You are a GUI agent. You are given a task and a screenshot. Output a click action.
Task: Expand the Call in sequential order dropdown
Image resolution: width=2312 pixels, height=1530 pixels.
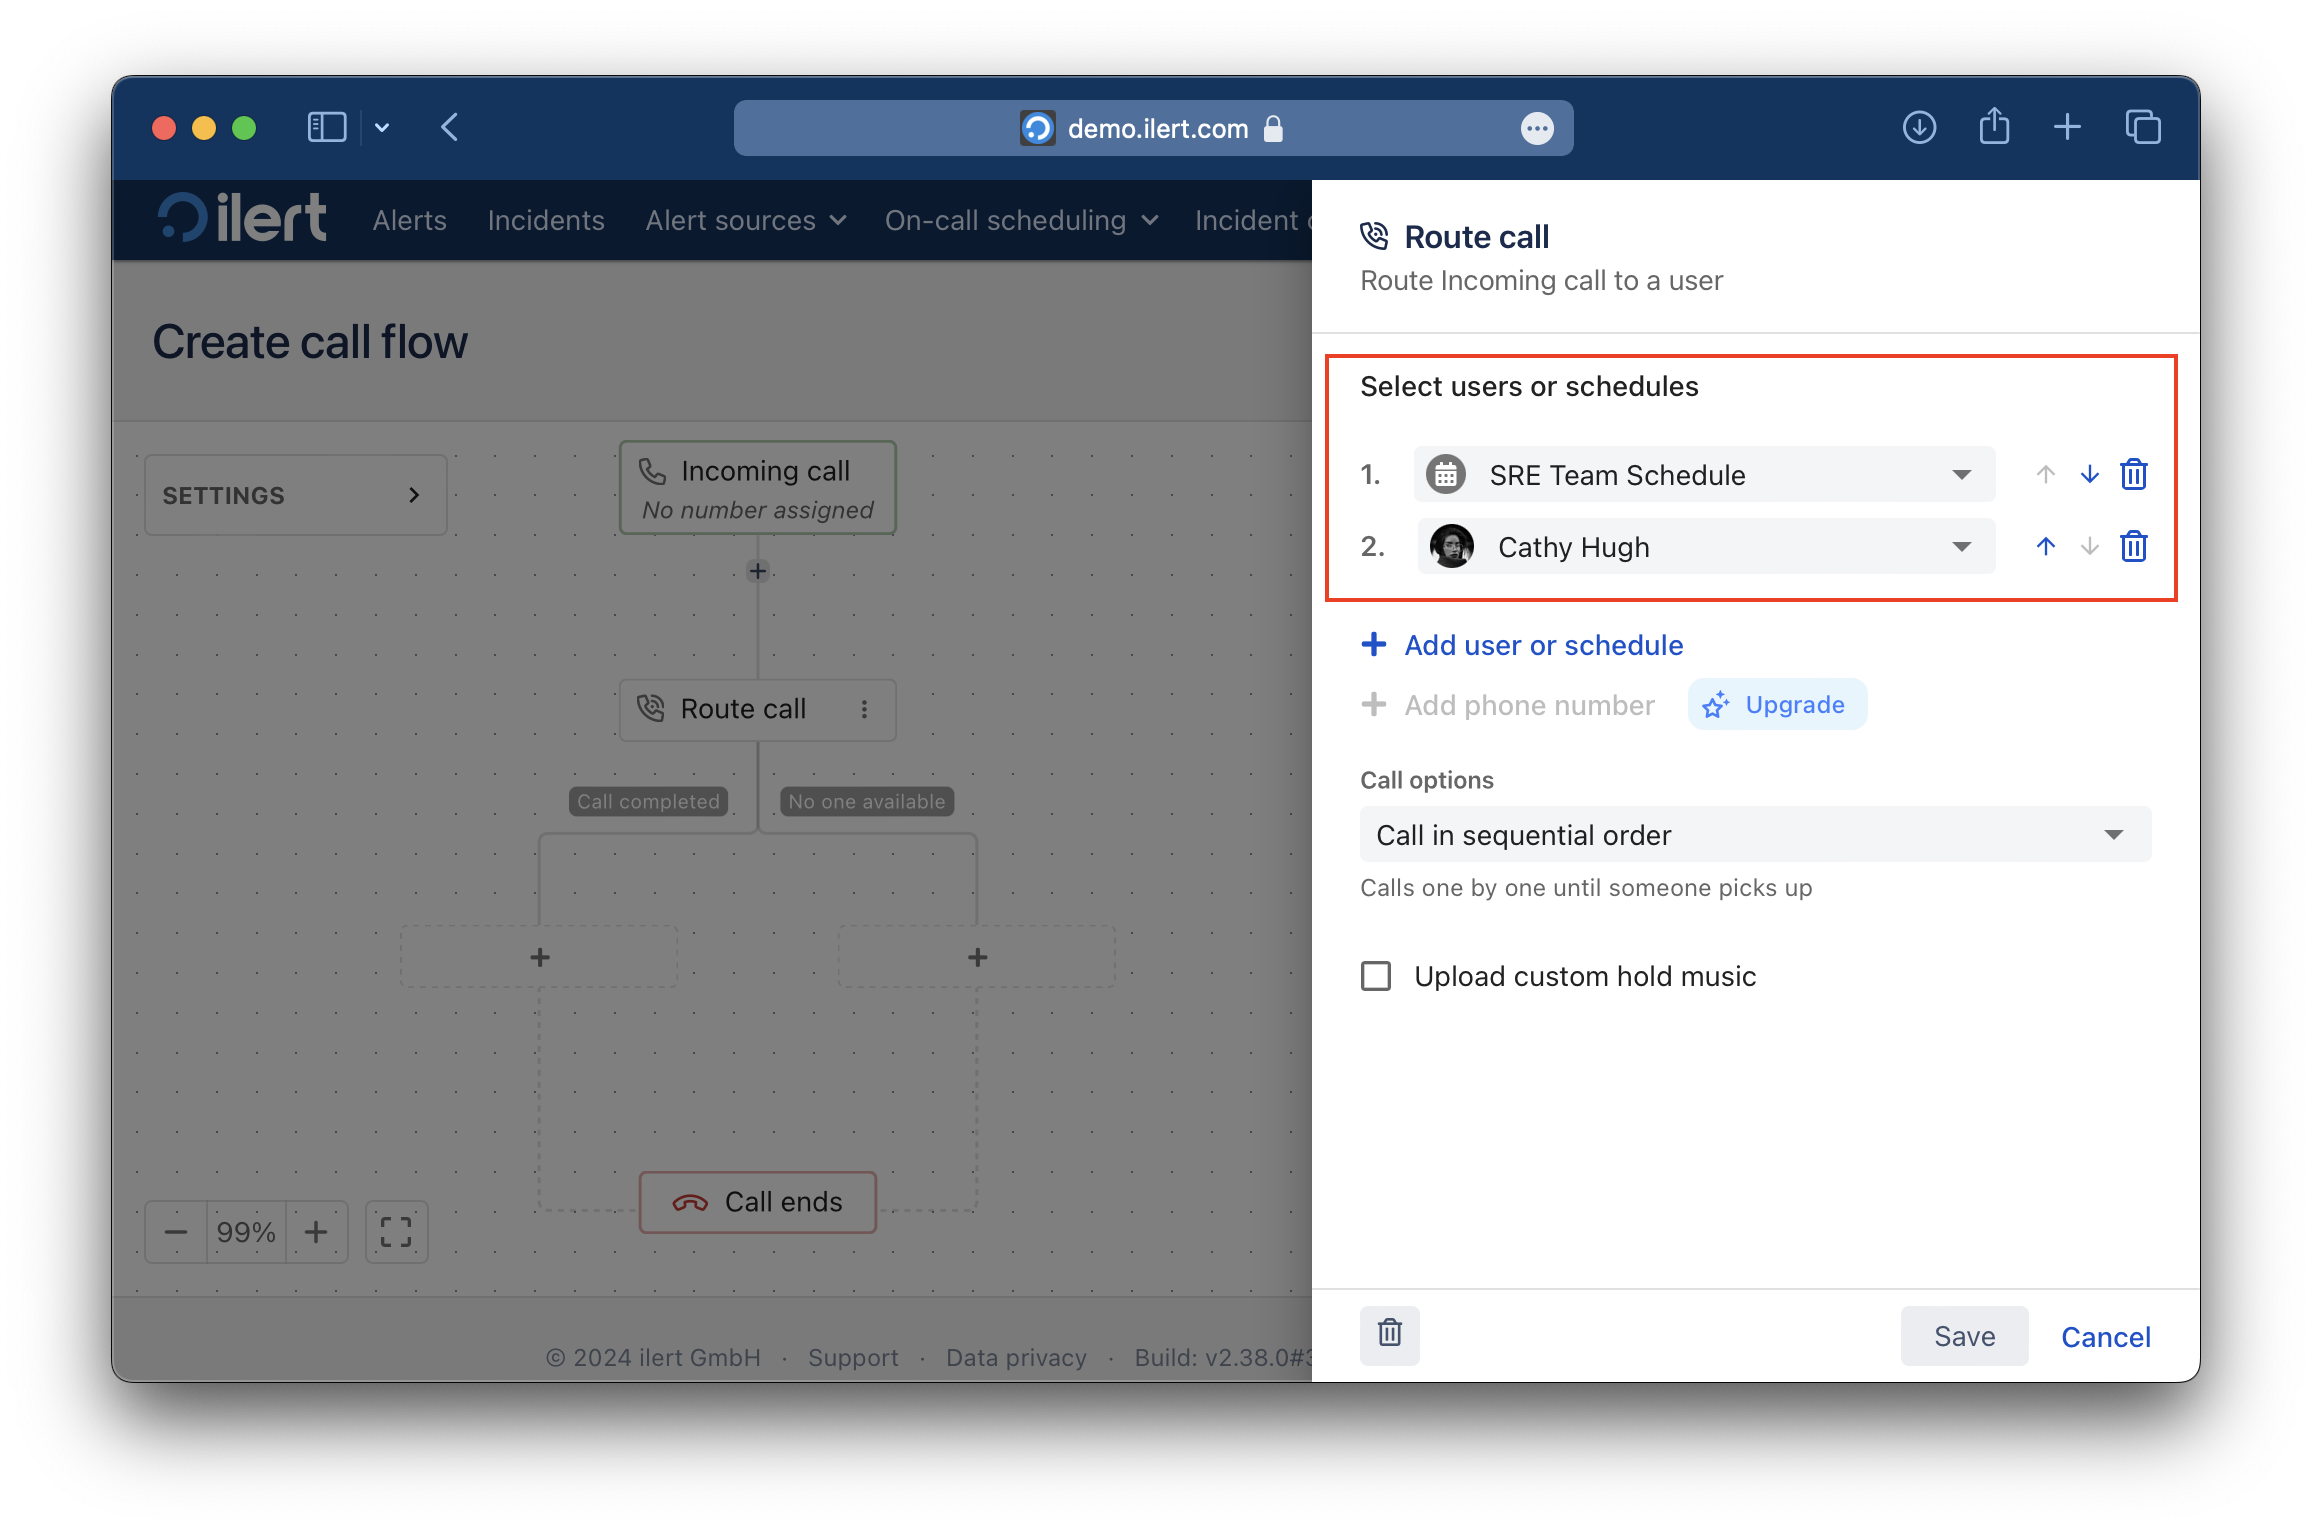(x=1754, y=834)
